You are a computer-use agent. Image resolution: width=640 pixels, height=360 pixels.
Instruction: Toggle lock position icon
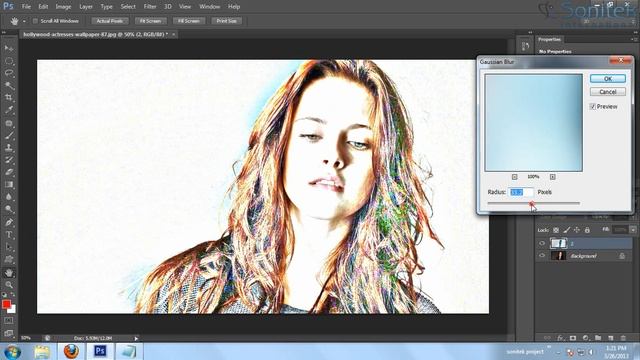click(x=577, y=230)
